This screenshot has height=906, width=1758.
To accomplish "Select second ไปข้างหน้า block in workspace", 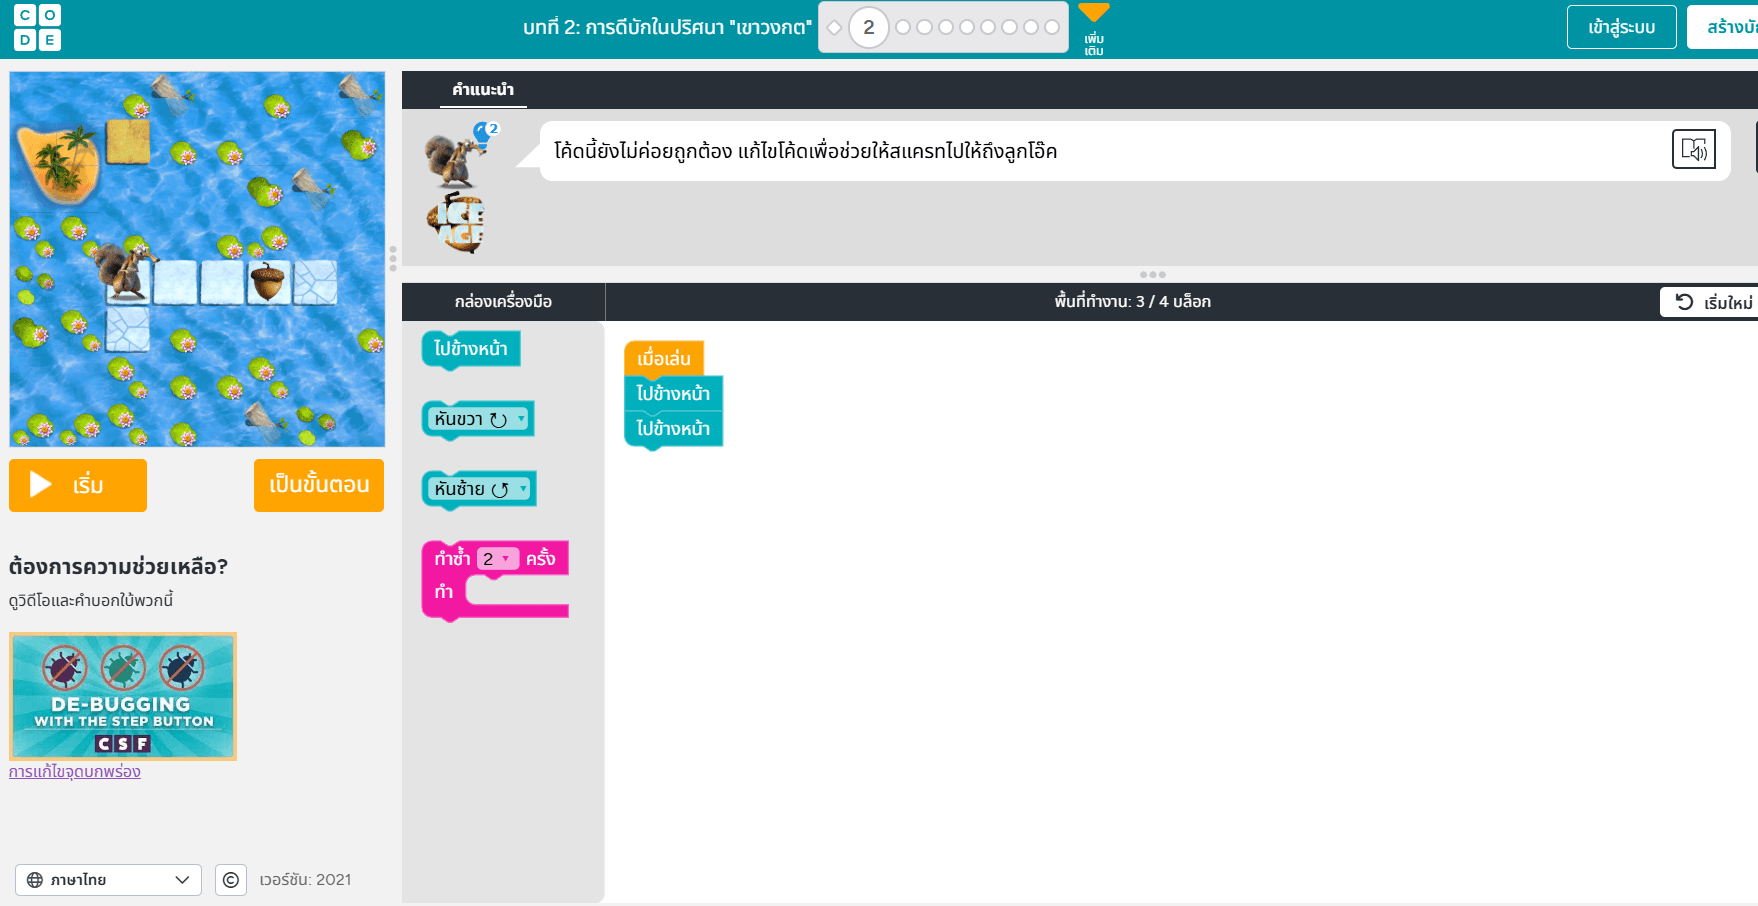I will coord(673,428).
